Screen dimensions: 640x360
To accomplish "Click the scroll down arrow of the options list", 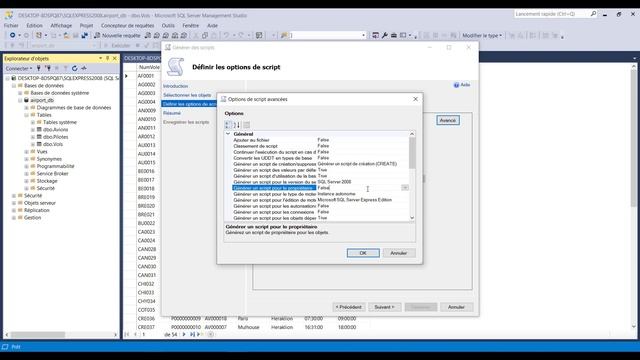I will coord(412,218).
